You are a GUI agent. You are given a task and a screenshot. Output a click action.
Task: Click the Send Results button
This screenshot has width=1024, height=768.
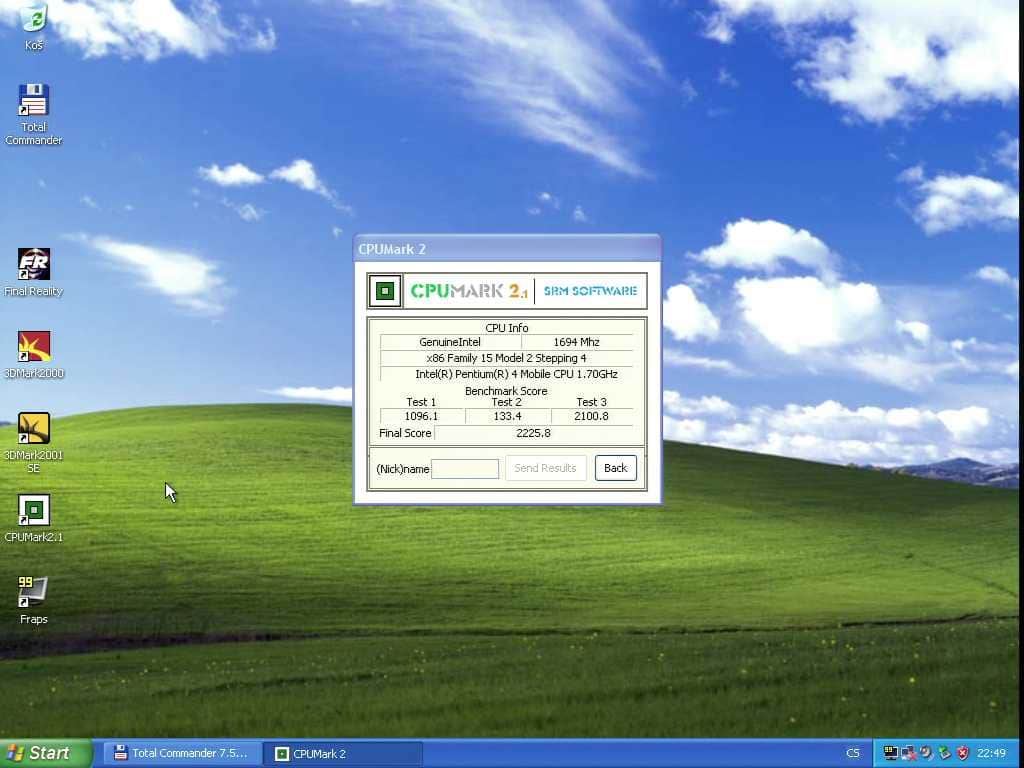click(545, 468)
